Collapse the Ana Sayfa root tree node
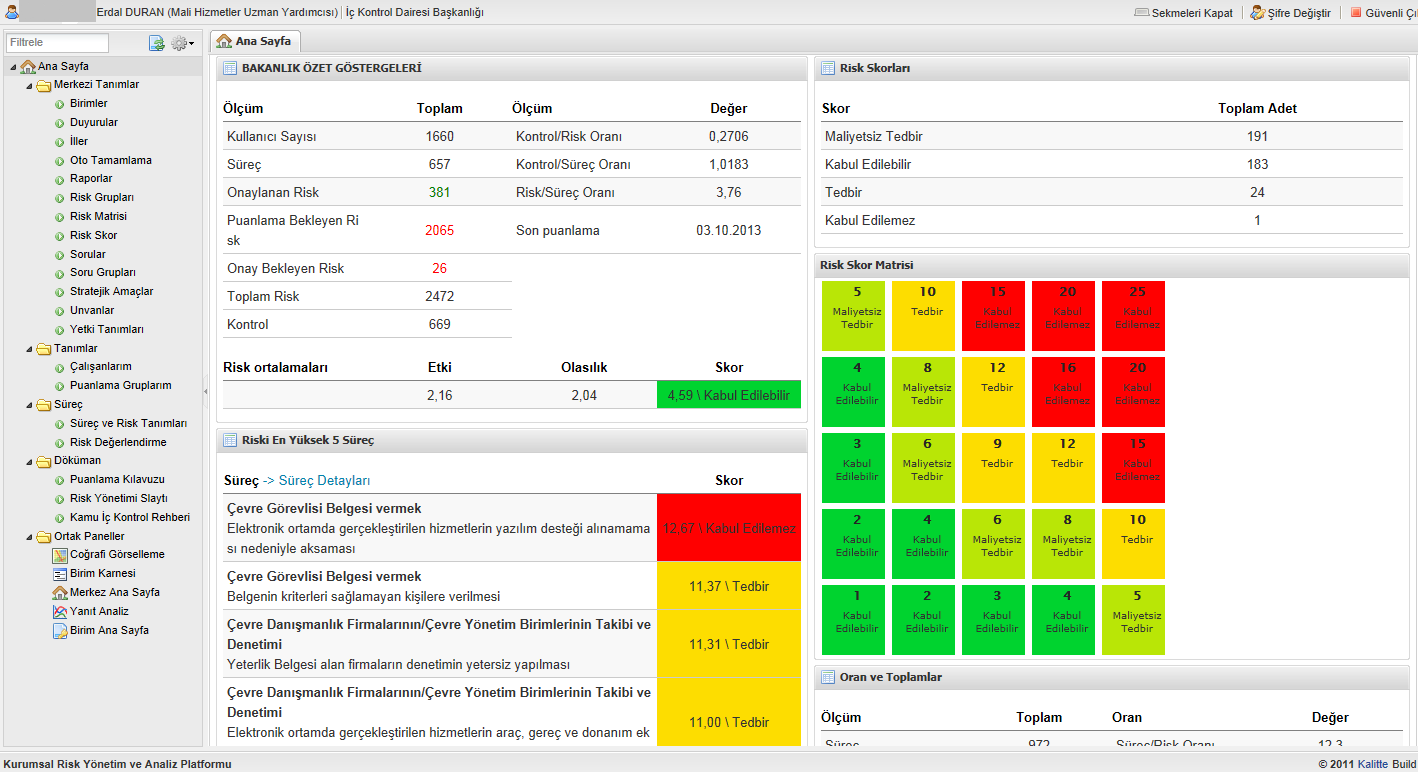1418x772 pixels. tap(13, 67)
